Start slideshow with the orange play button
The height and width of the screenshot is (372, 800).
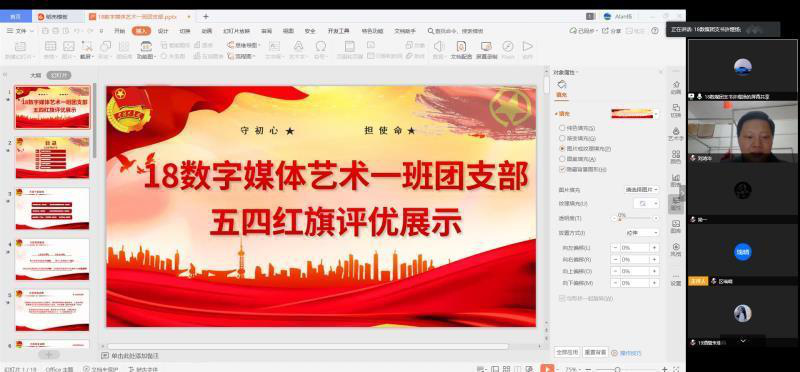tap(546, 368)
